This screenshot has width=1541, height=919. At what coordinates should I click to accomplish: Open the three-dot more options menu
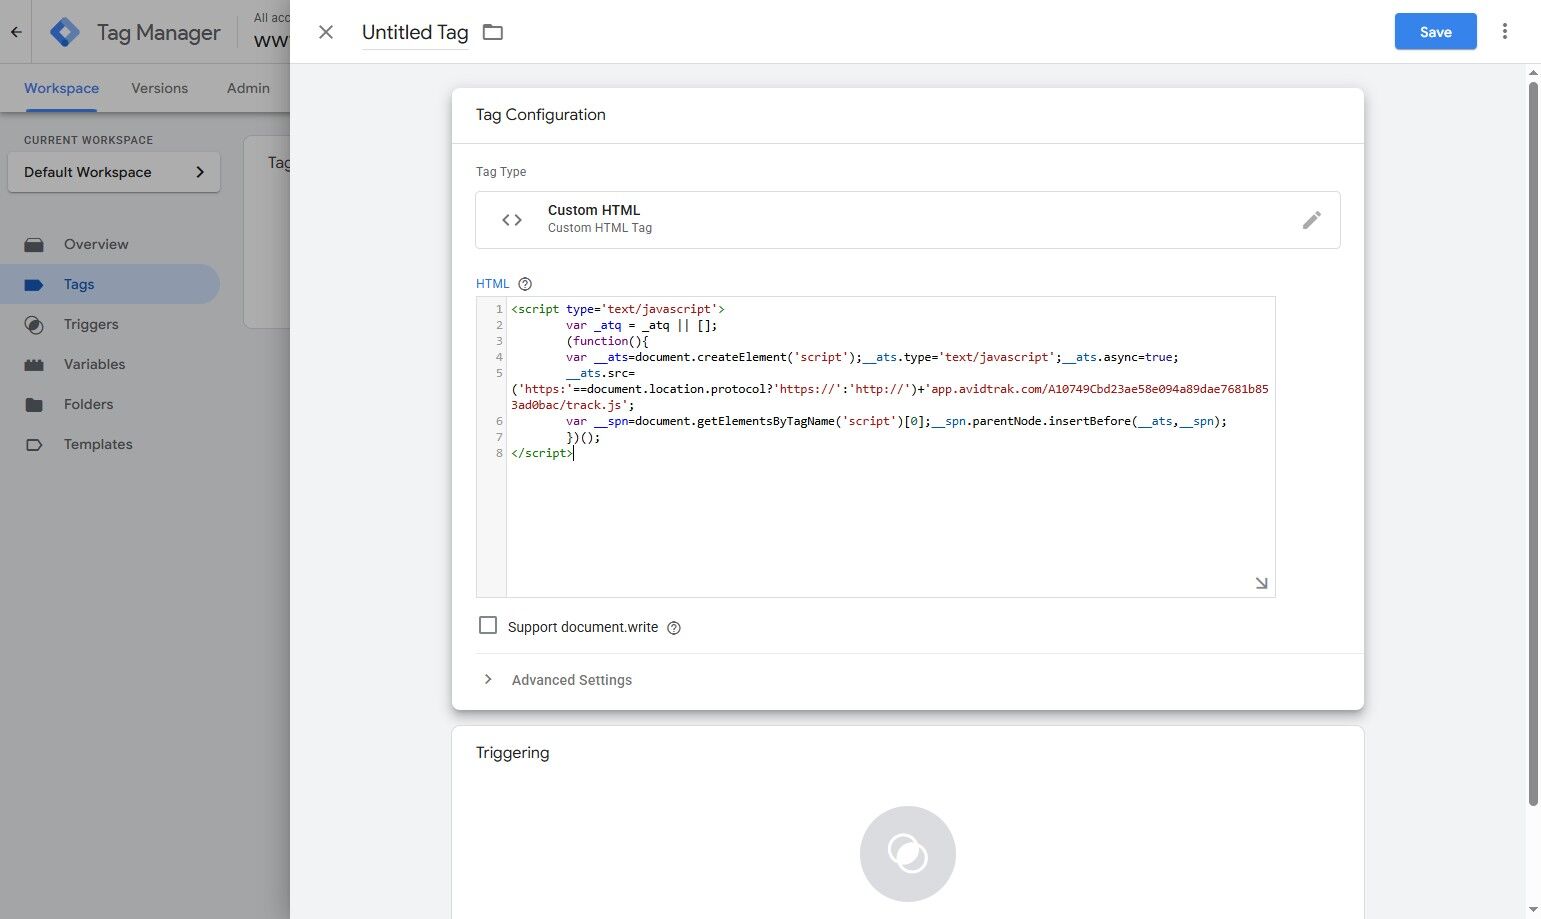(1504, 31)
